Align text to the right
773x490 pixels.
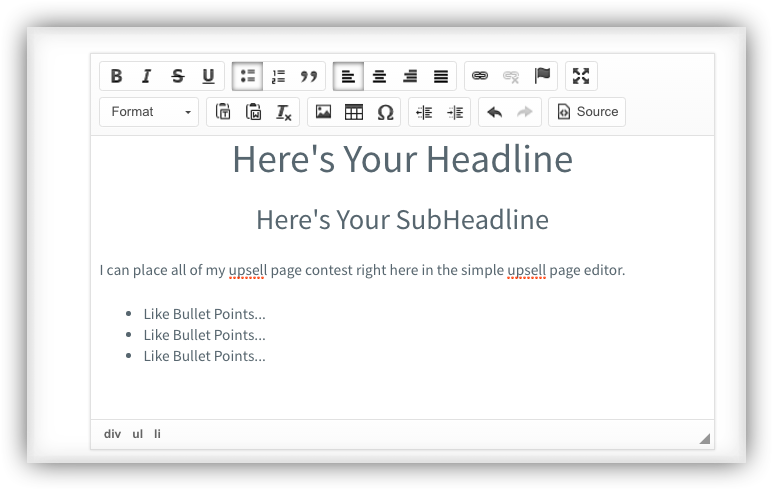click(410, 76)
